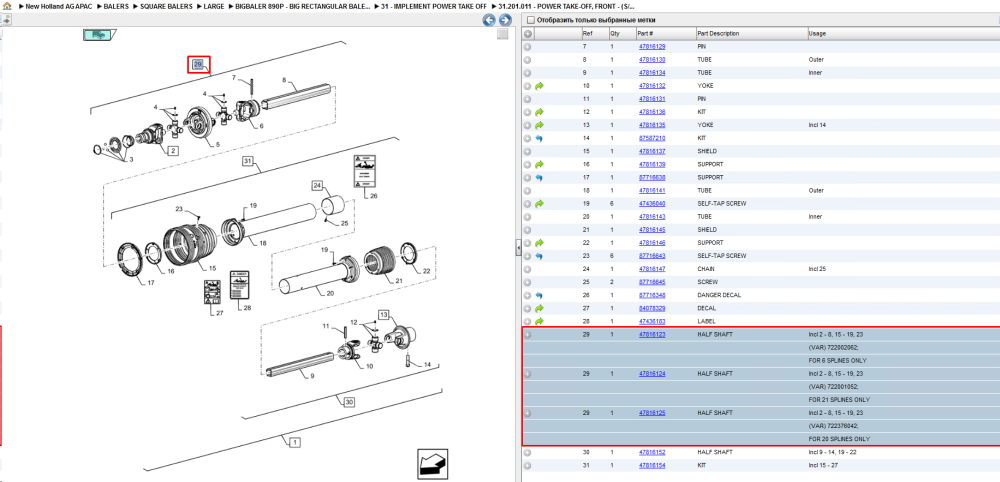The height and width of the screenshot is (482, 1000).
Task: Sort by the Ref column header
Action: tap(587, 33)
